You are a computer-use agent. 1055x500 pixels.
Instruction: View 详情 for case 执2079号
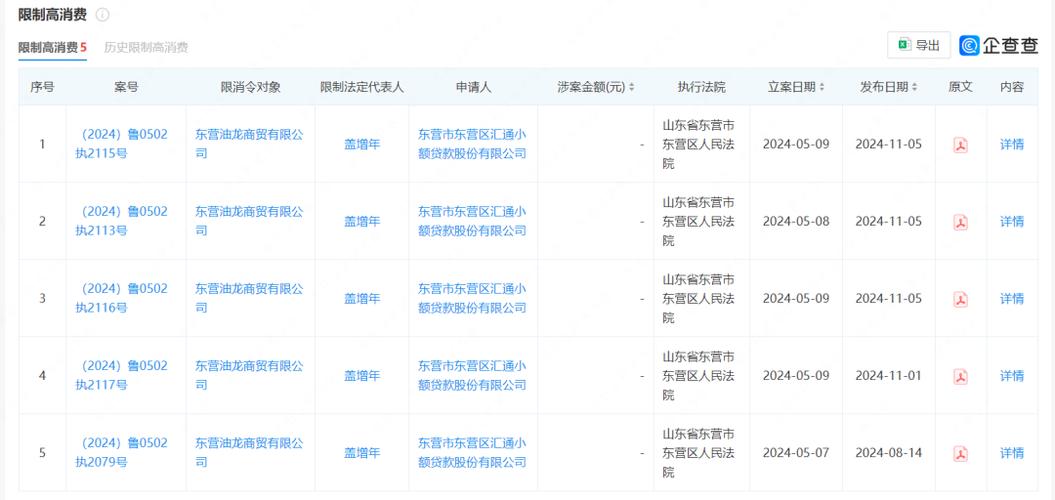tap(1011, 454)
